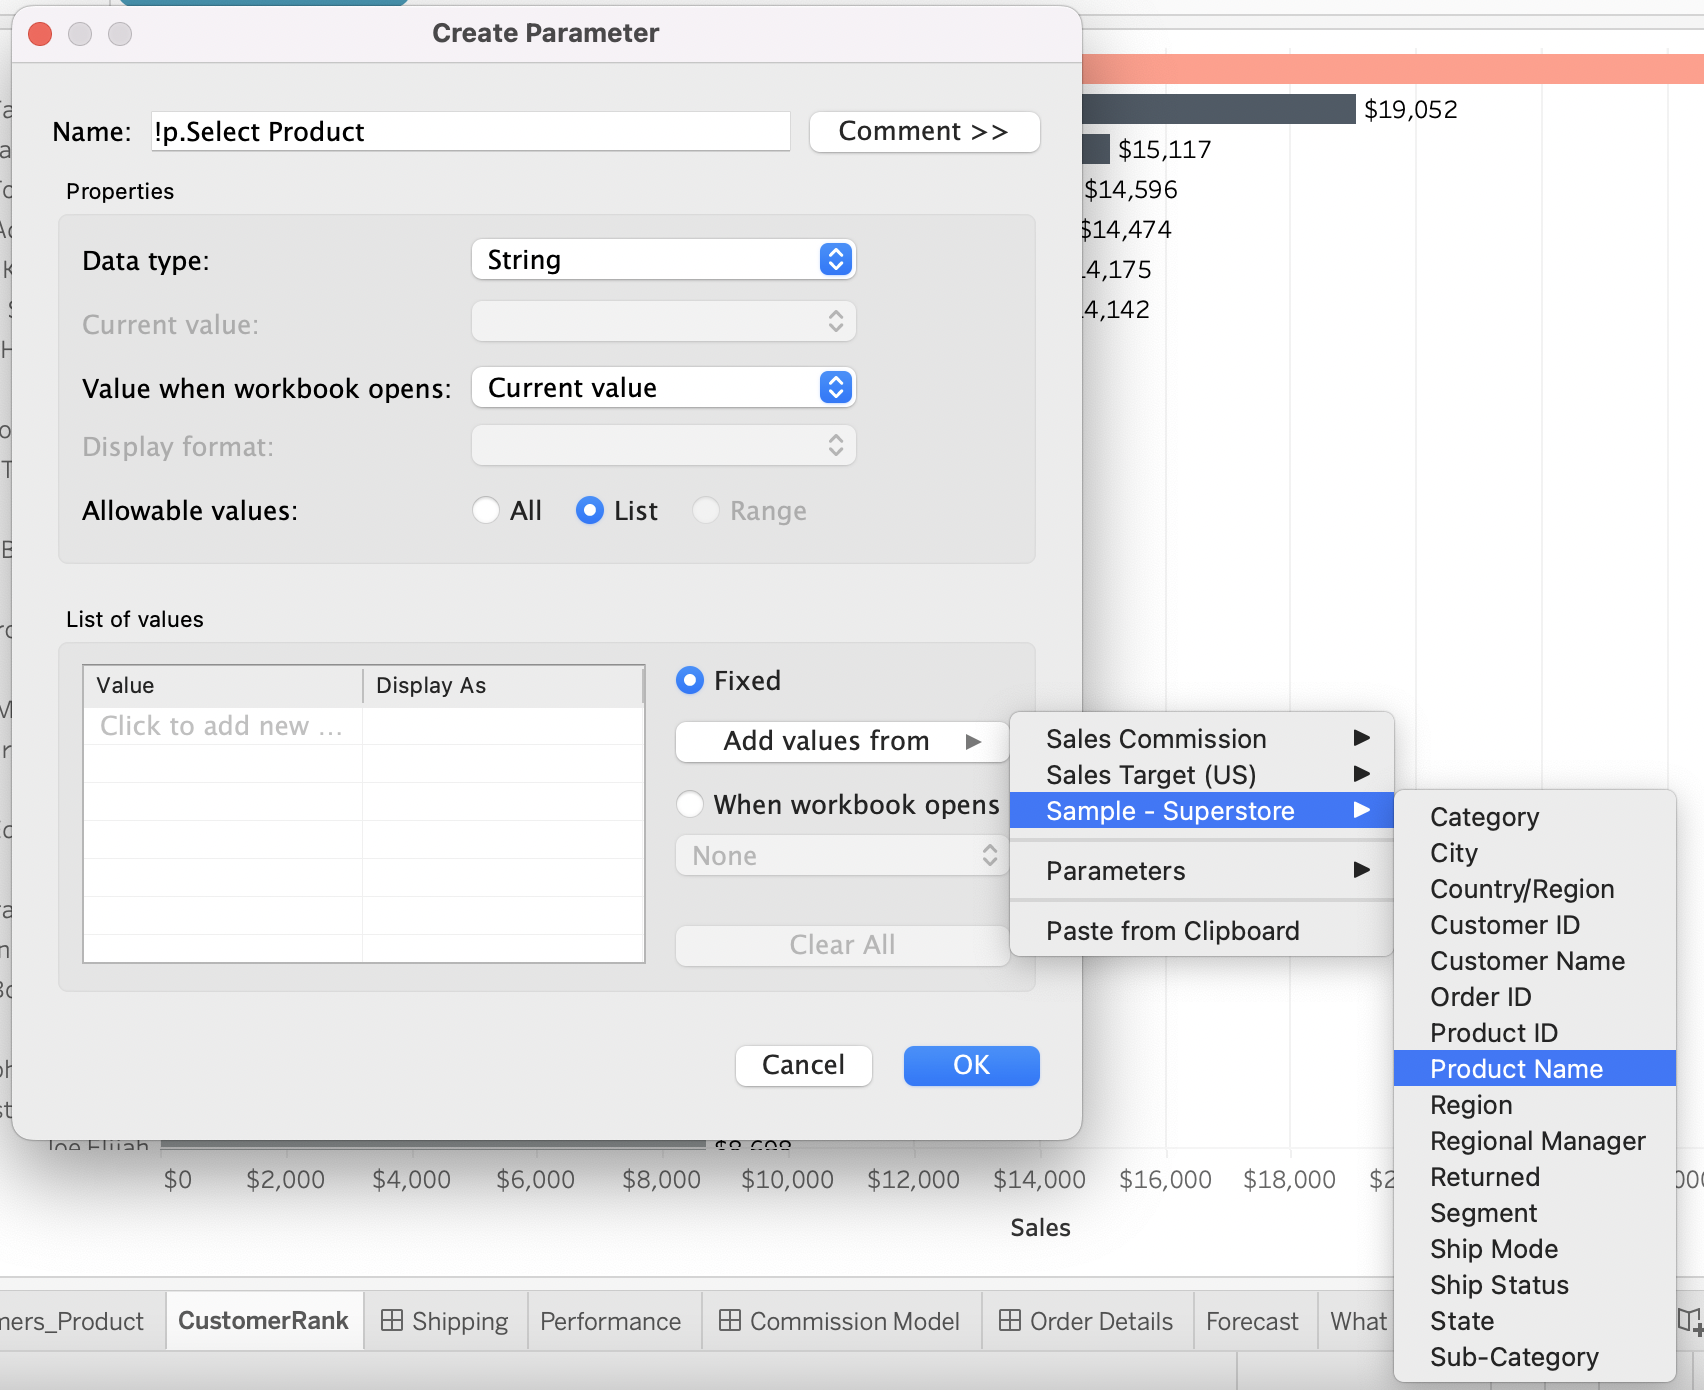Click OK to create the parameter
Image resolution: width=1704 pixels, height=1390 pixels.
point(970,1065)
